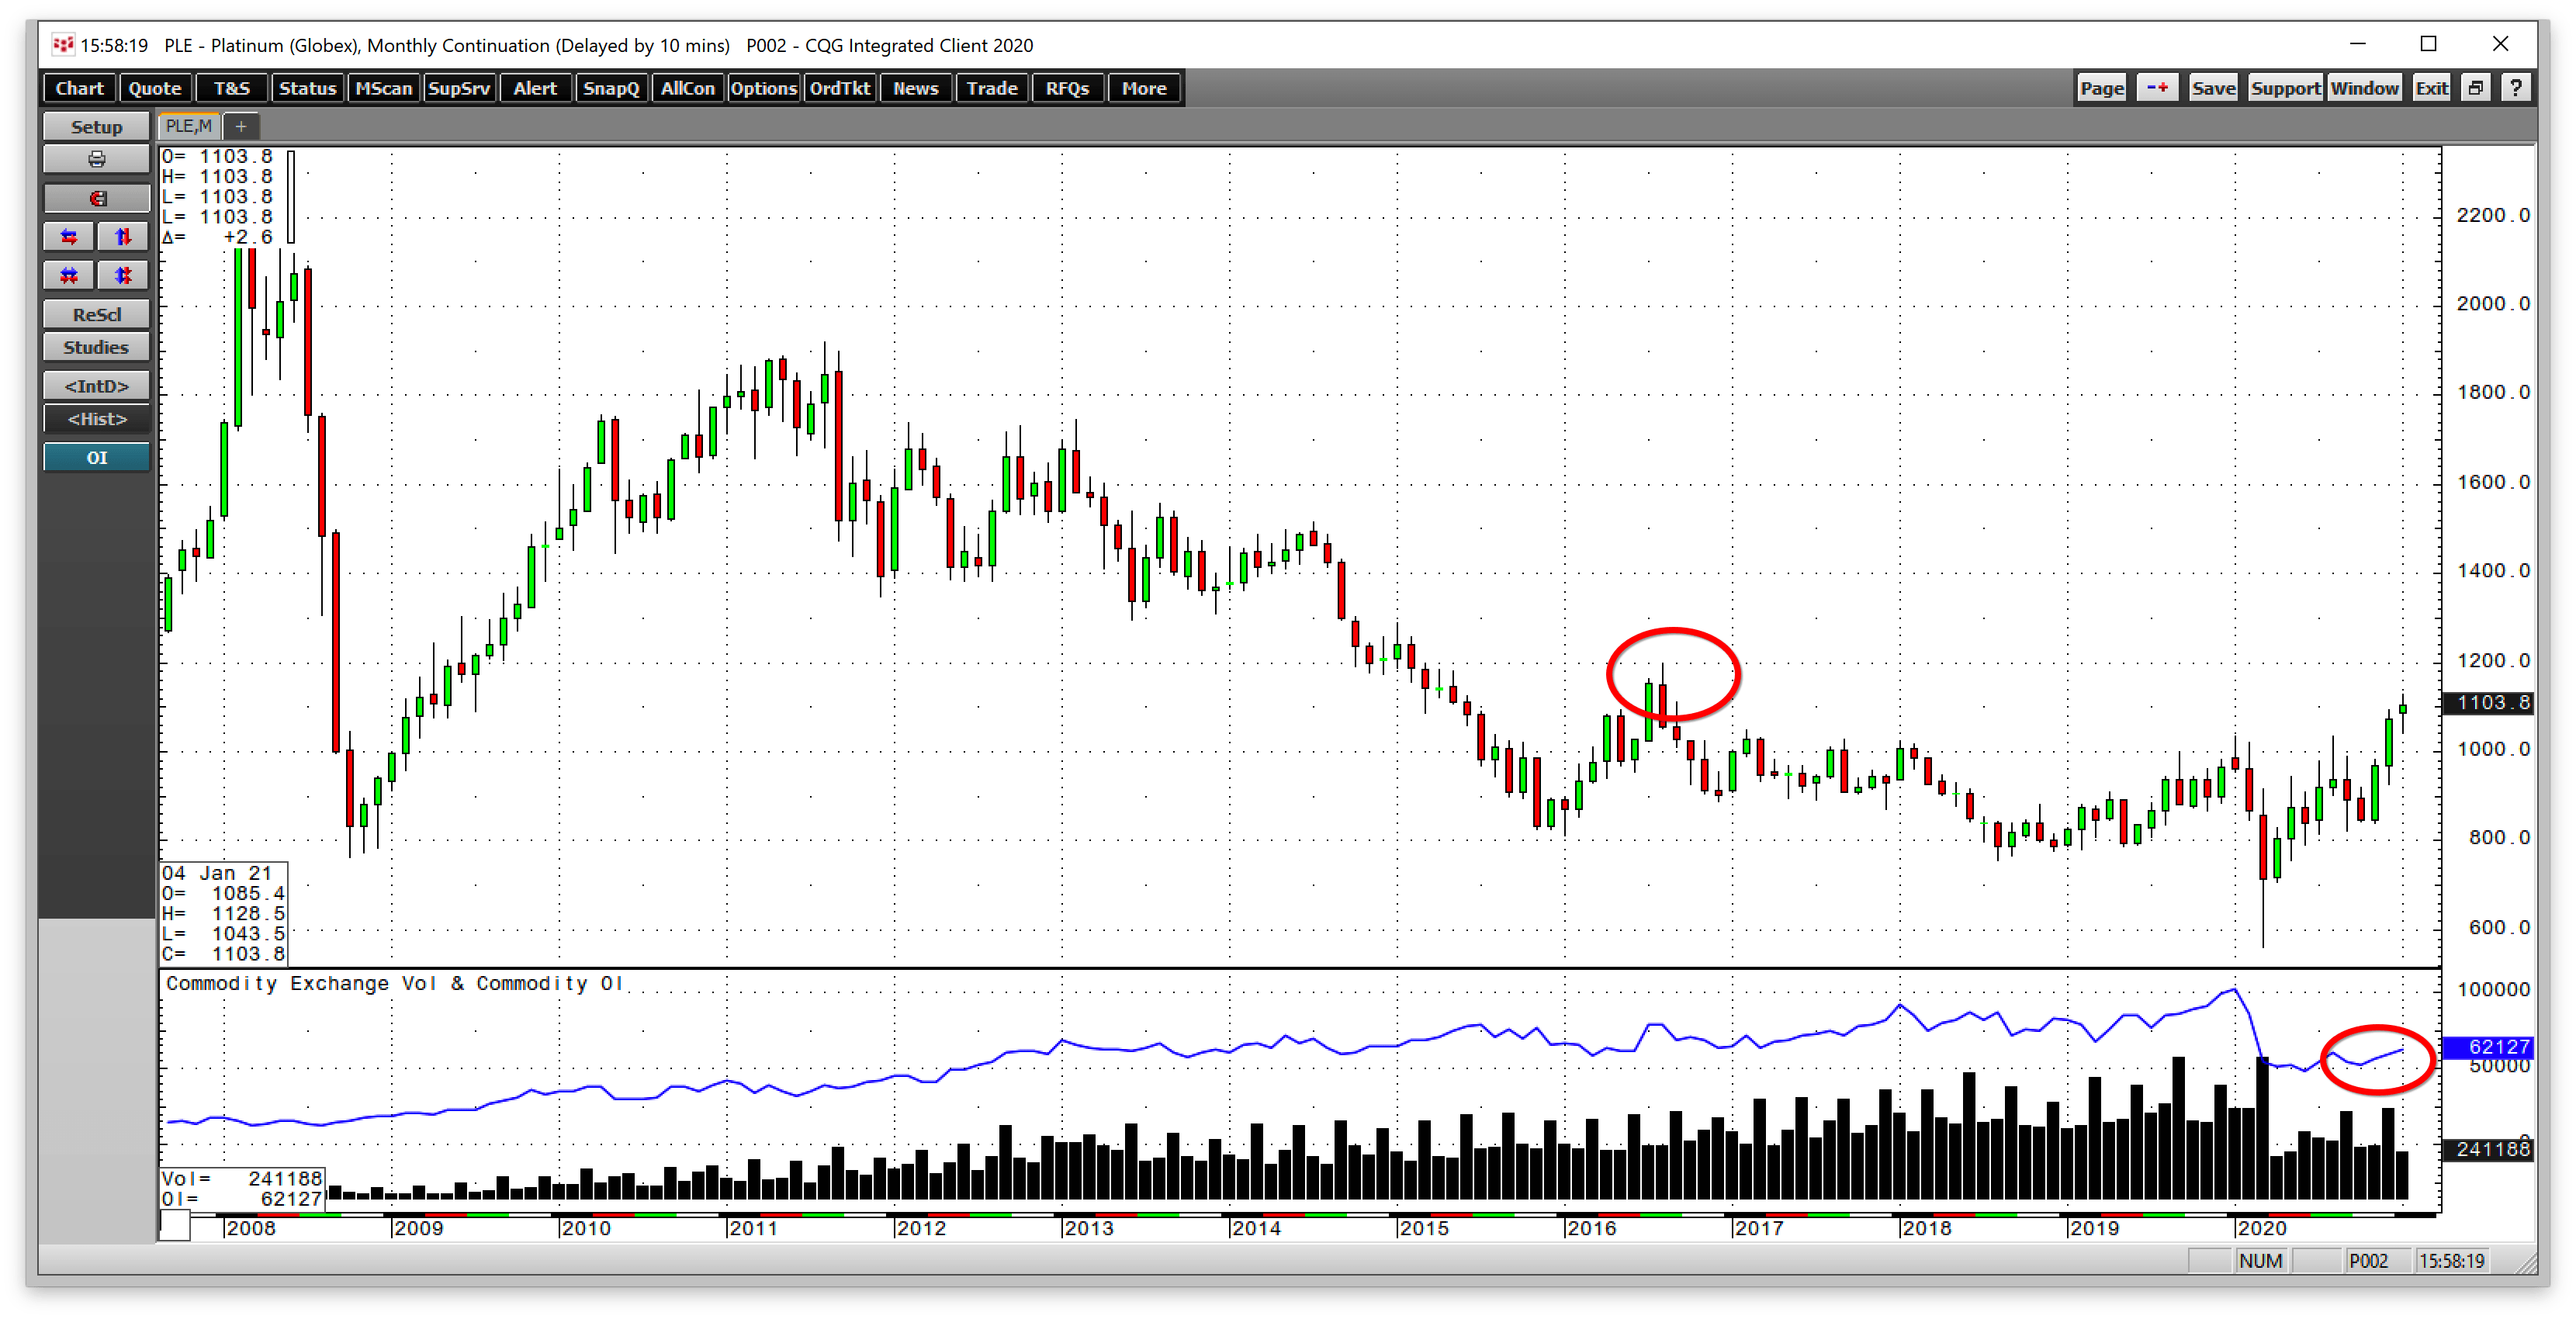2576x1319 pixels.
Task: Open the Status menu
Action: point(307,88)
